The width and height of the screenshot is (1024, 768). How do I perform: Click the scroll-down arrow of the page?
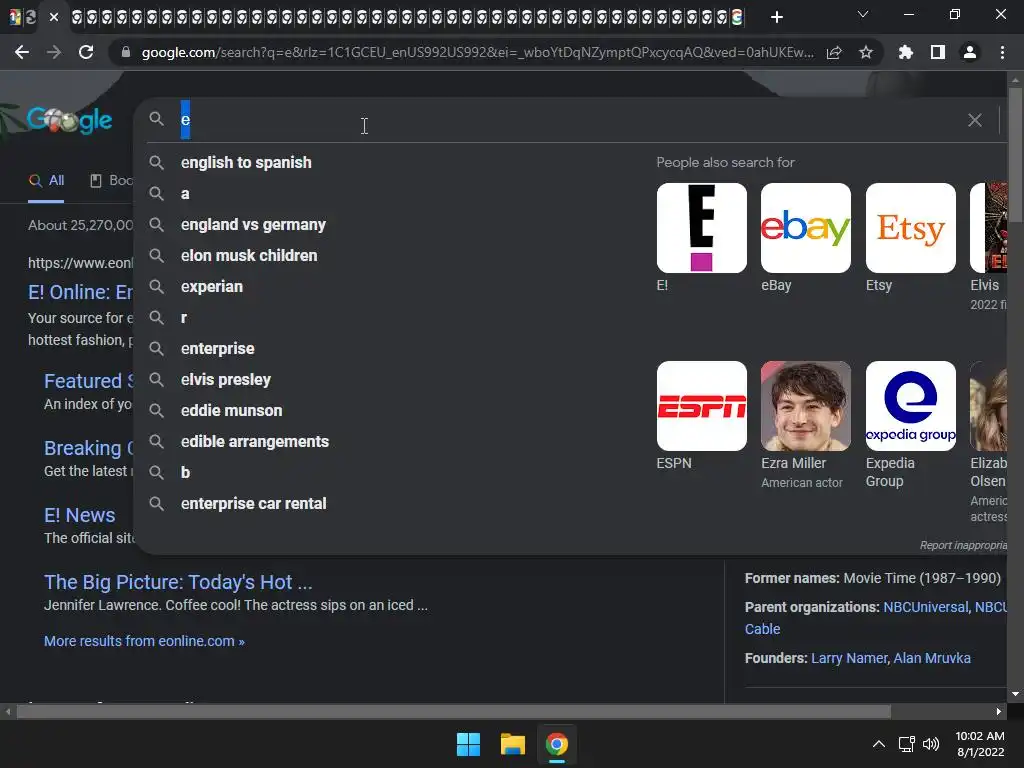pyautogui.click(x=1015, y=694)
